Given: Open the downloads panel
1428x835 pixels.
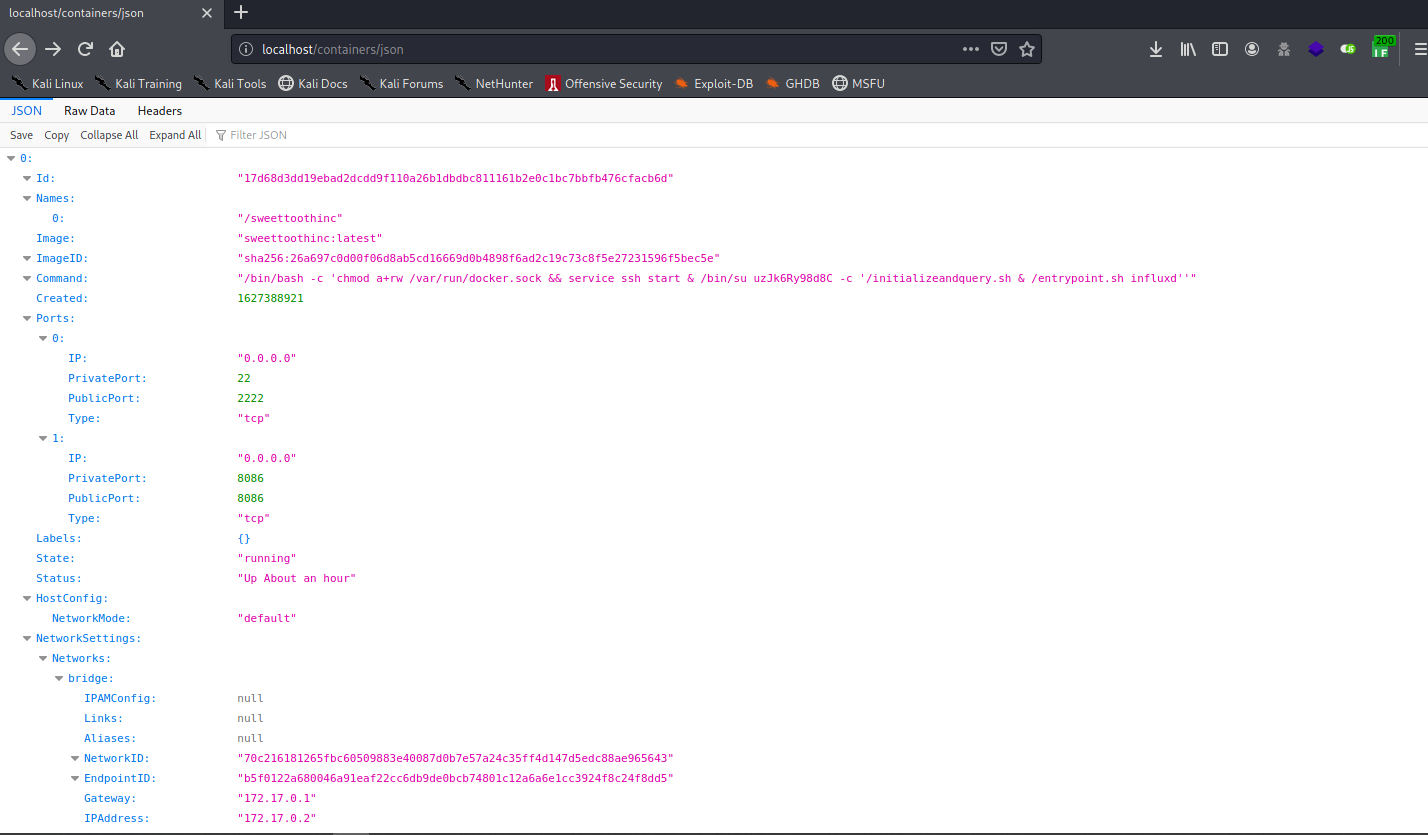Looking at the screenshot, I should [1156, 48].
